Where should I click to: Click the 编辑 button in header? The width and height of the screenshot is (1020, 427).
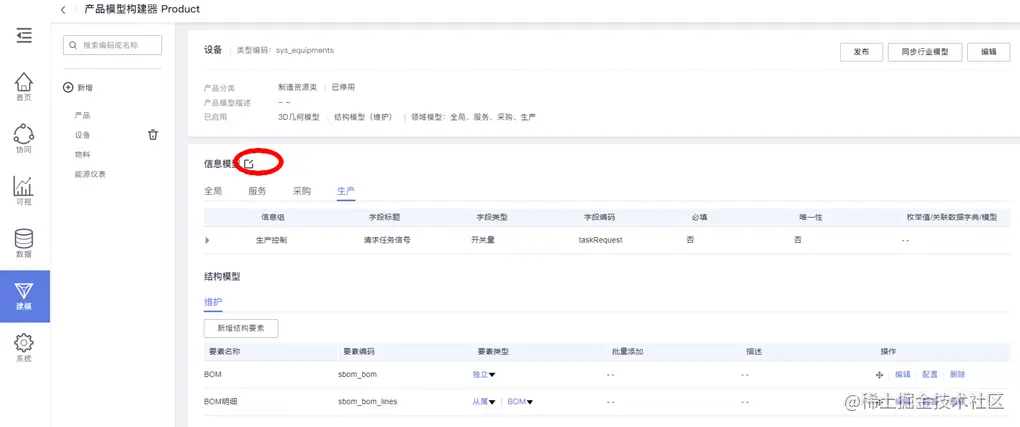coord(988,52)
